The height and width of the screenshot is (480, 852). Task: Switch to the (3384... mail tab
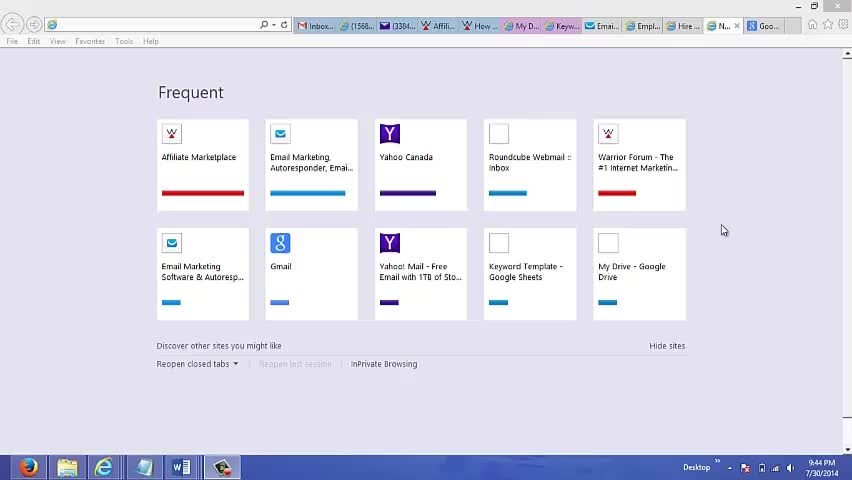point(398,26)
